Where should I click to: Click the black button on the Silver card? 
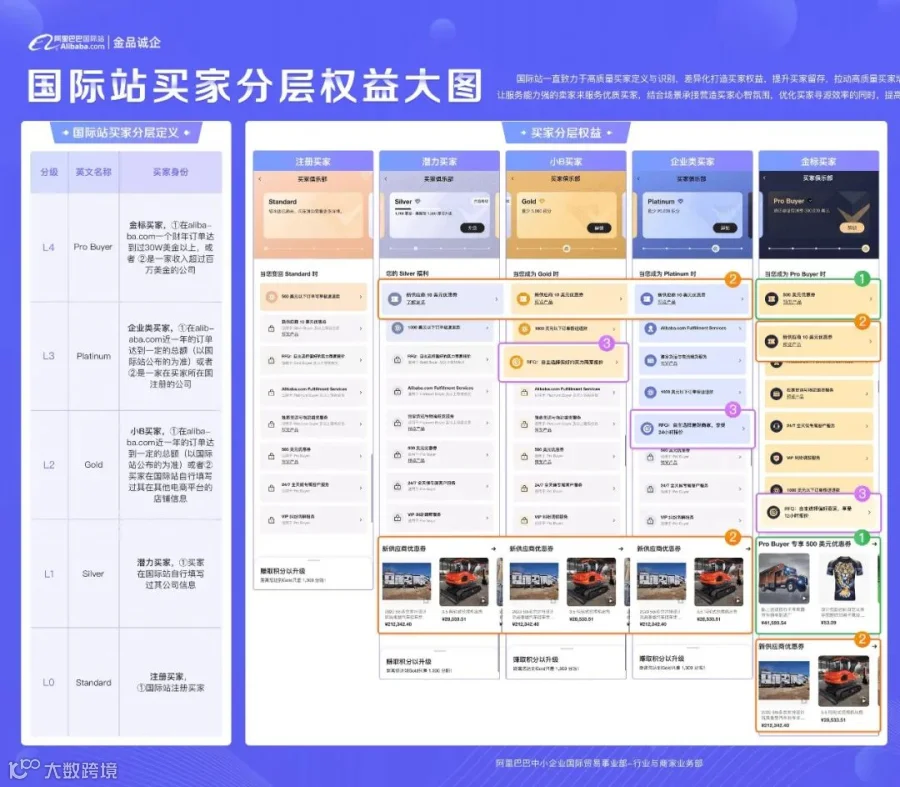click(x=472, y=228)
